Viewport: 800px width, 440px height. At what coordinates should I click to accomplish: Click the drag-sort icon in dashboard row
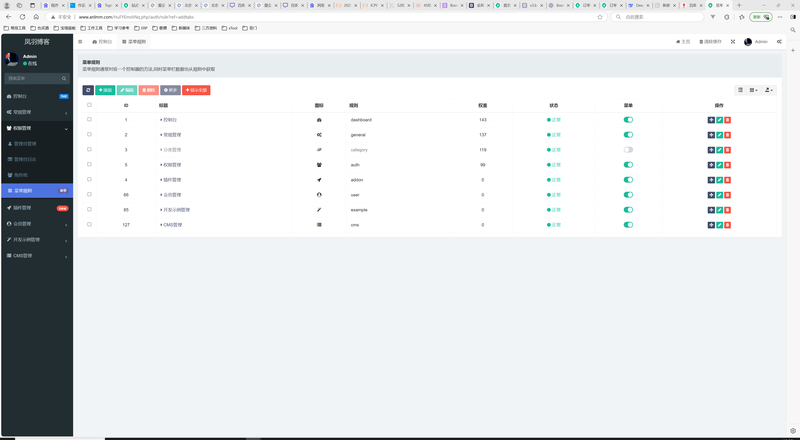coord(711,120)
